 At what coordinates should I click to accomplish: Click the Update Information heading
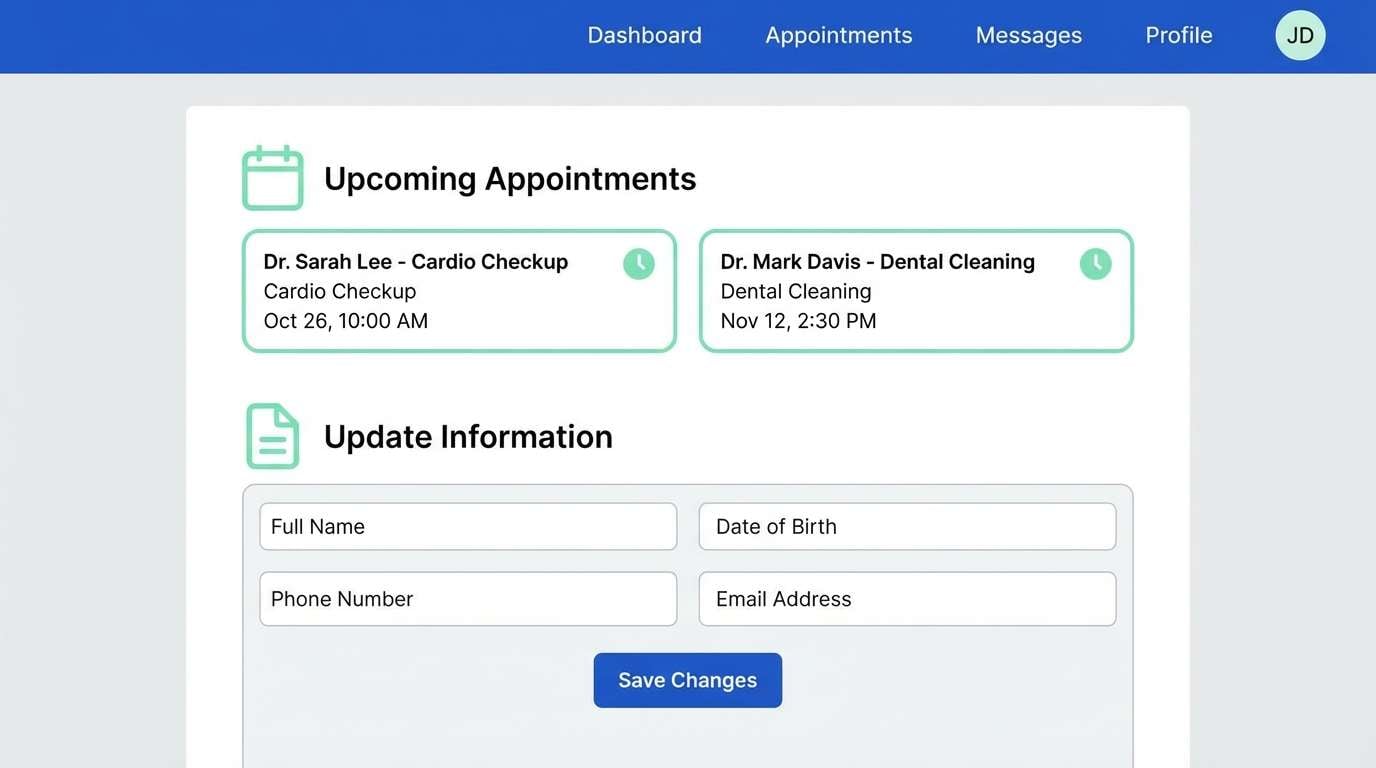click(x=468, y=436)
